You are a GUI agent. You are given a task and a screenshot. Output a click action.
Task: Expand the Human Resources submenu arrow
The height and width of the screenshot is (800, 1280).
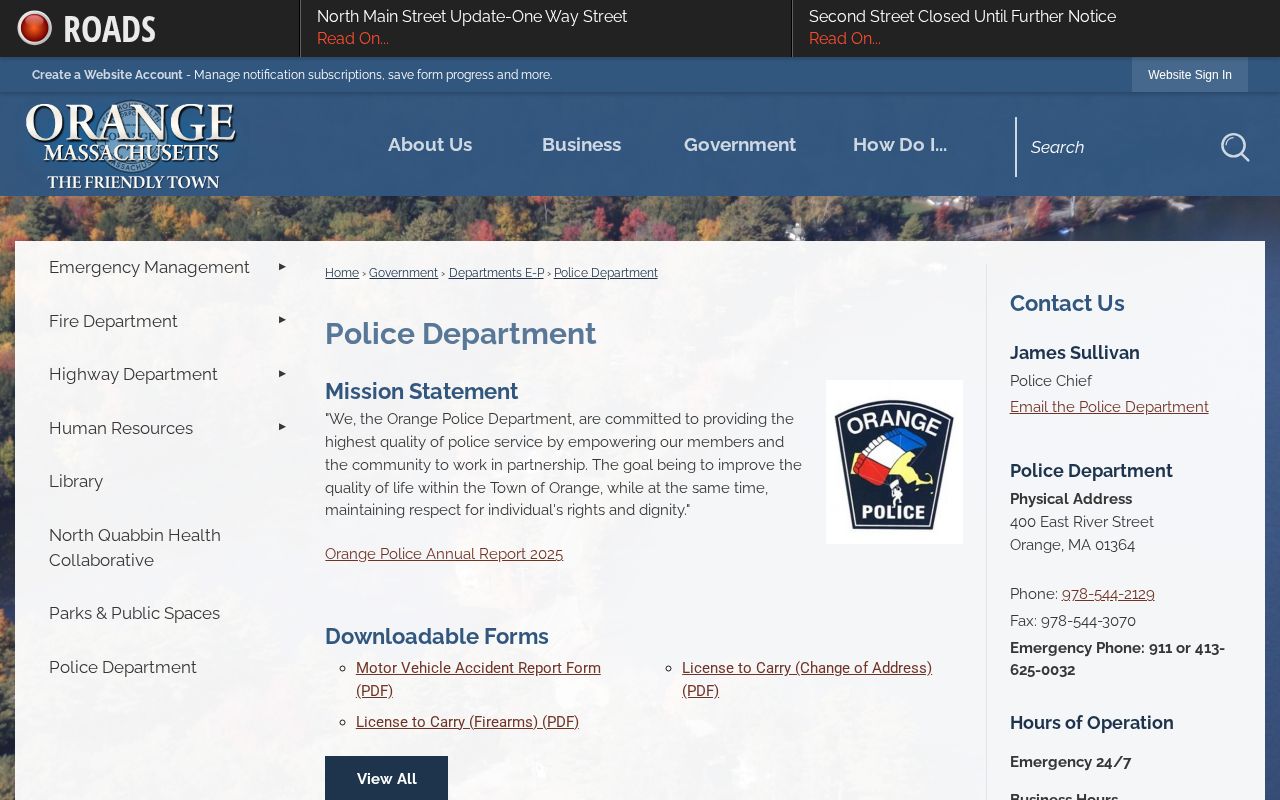(x=282, y=427)
